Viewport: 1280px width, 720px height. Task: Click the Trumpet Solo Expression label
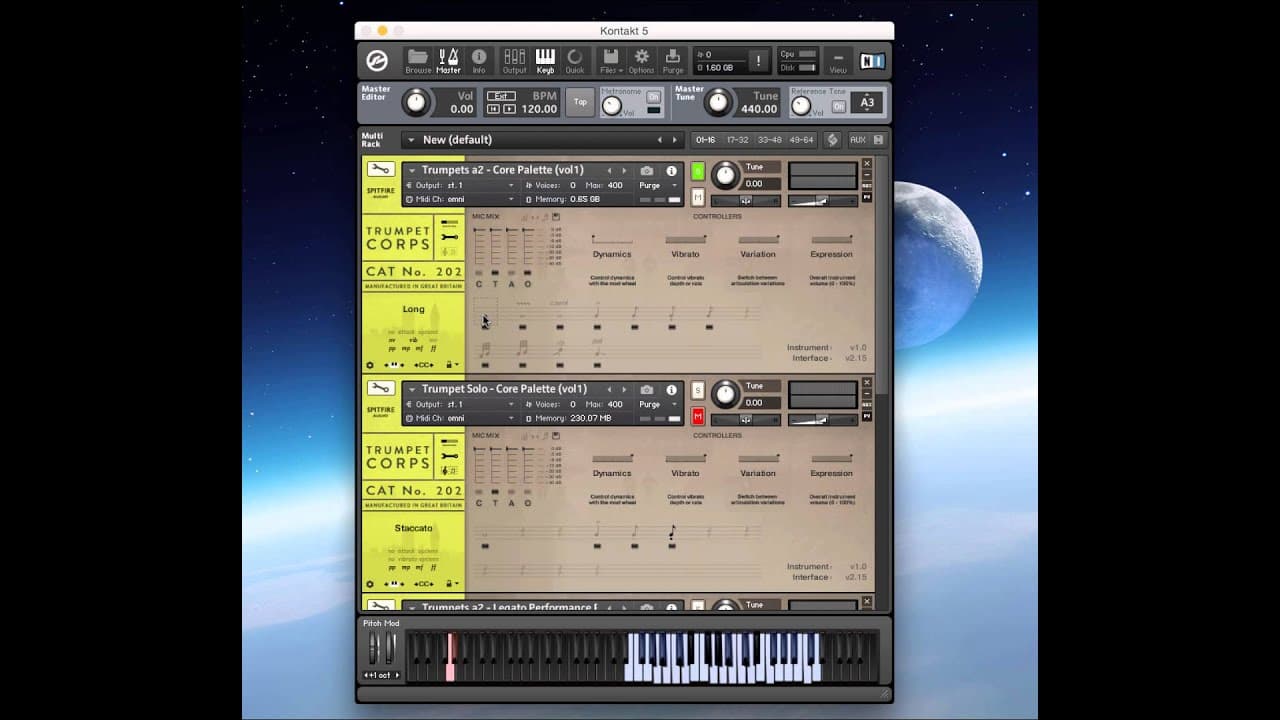831,473
